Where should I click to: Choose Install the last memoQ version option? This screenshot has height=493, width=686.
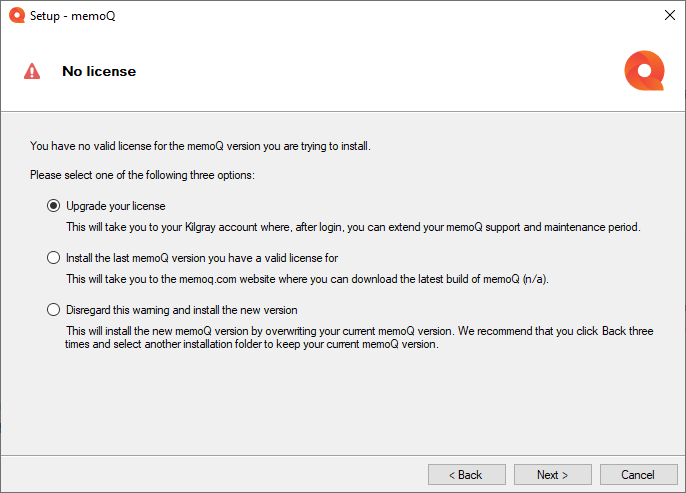point(53,258)
